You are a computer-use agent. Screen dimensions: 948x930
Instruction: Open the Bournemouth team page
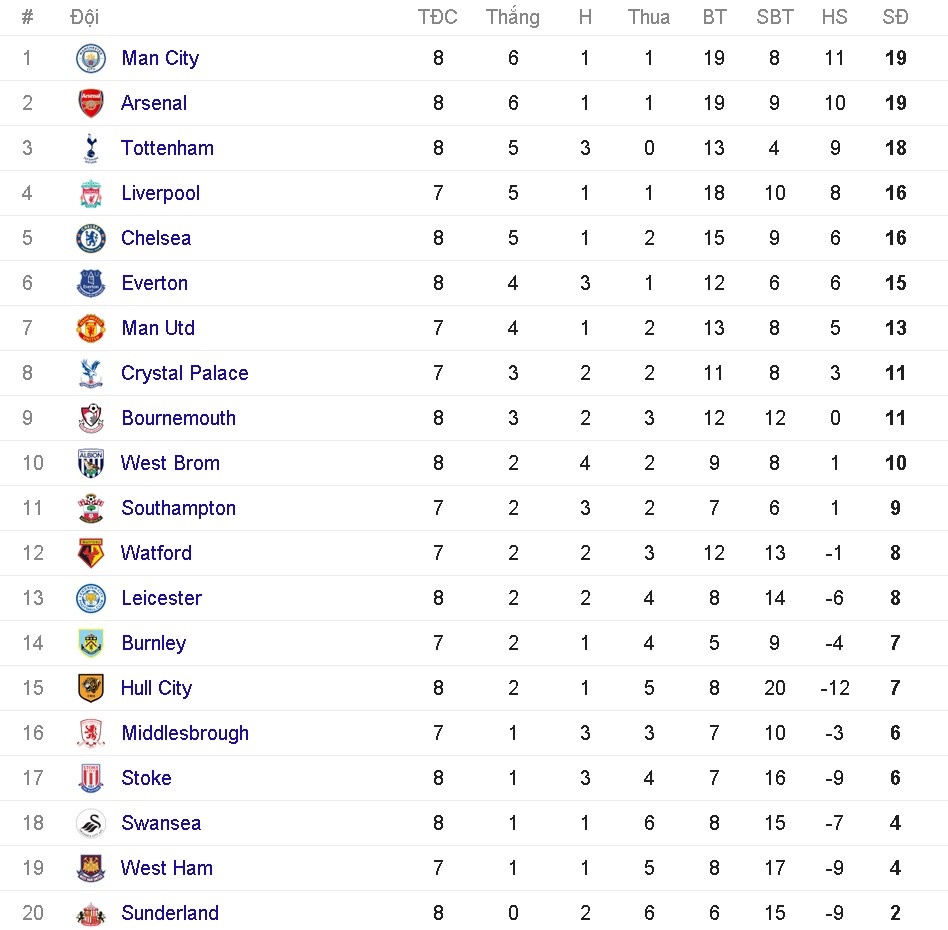coord(178,418)
